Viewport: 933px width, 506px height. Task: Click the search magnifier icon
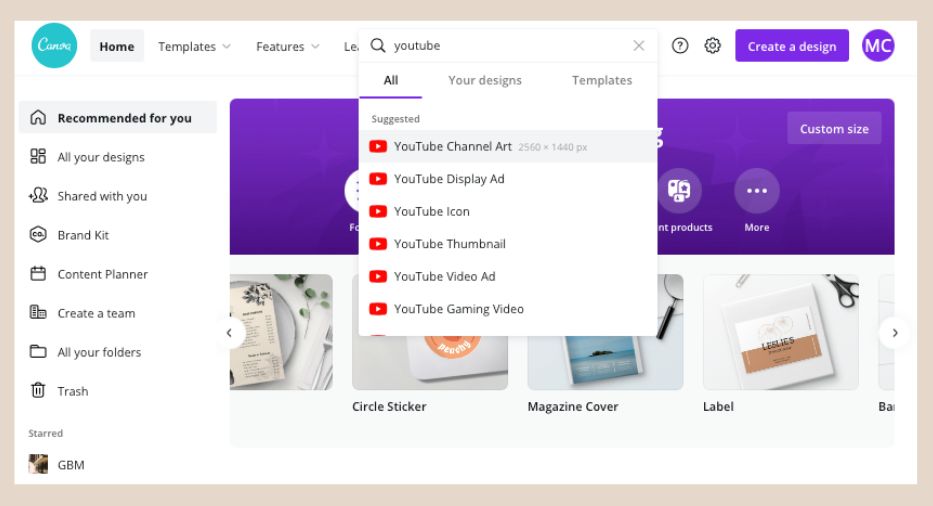pyautogui.click(x=378, y=45)
